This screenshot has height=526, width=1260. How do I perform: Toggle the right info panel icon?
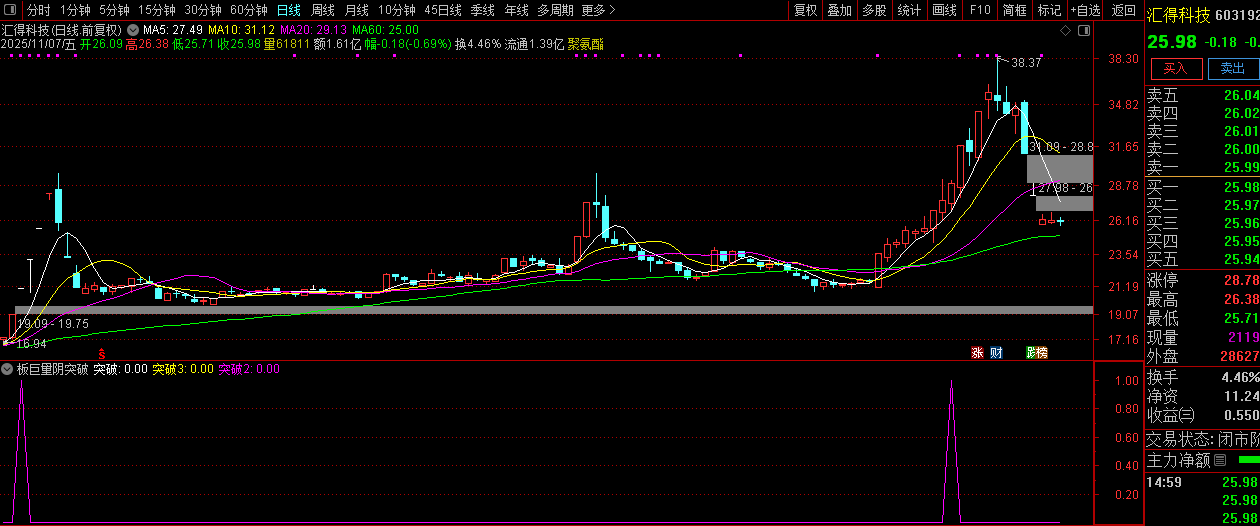pyautogui.click(x=1083, y=32)
